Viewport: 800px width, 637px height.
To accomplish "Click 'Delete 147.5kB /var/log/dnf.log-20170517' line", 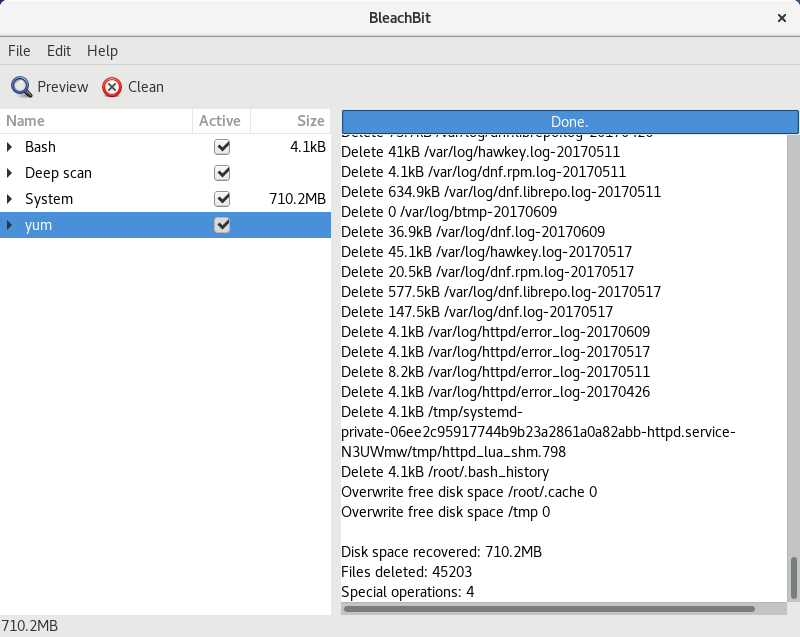I will tap(477, 312).
